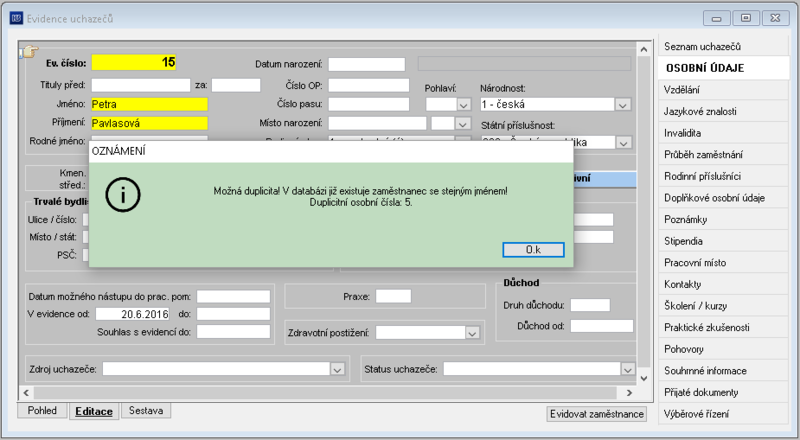Click the Místo narození field

point(377,123)
